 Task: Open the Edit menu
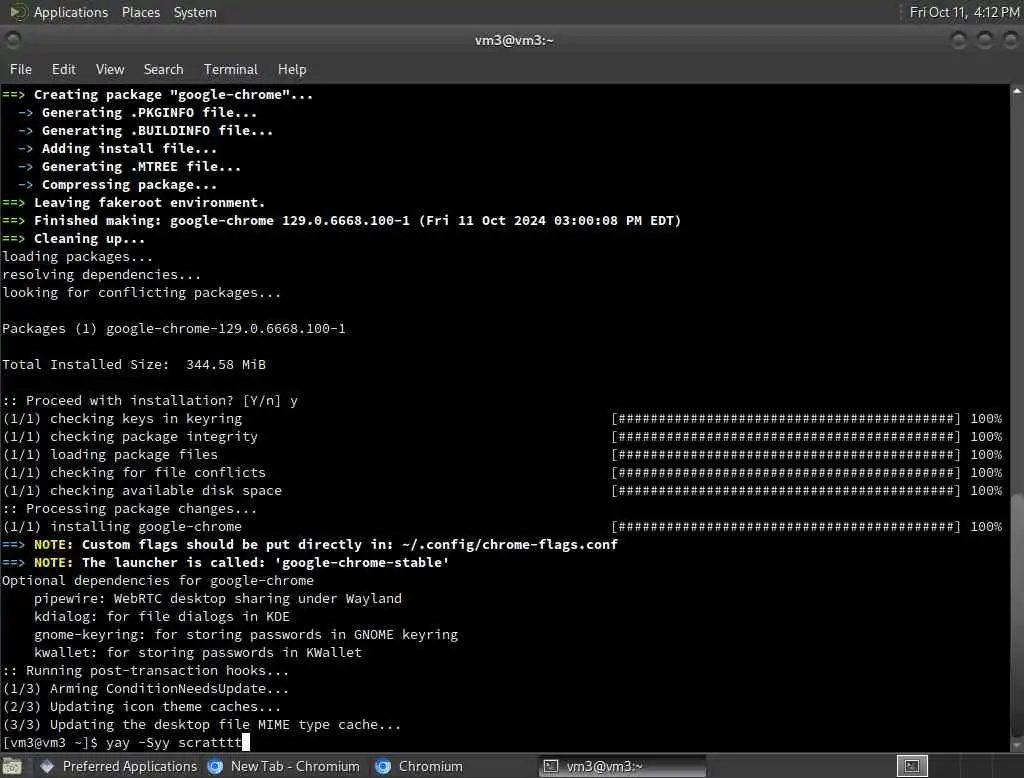click(63, 69)
